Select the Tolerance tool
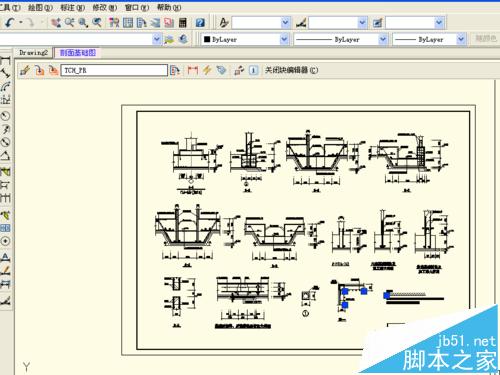Image resolution: width=500 pixels, height=375 pixels. pos(5,228)
